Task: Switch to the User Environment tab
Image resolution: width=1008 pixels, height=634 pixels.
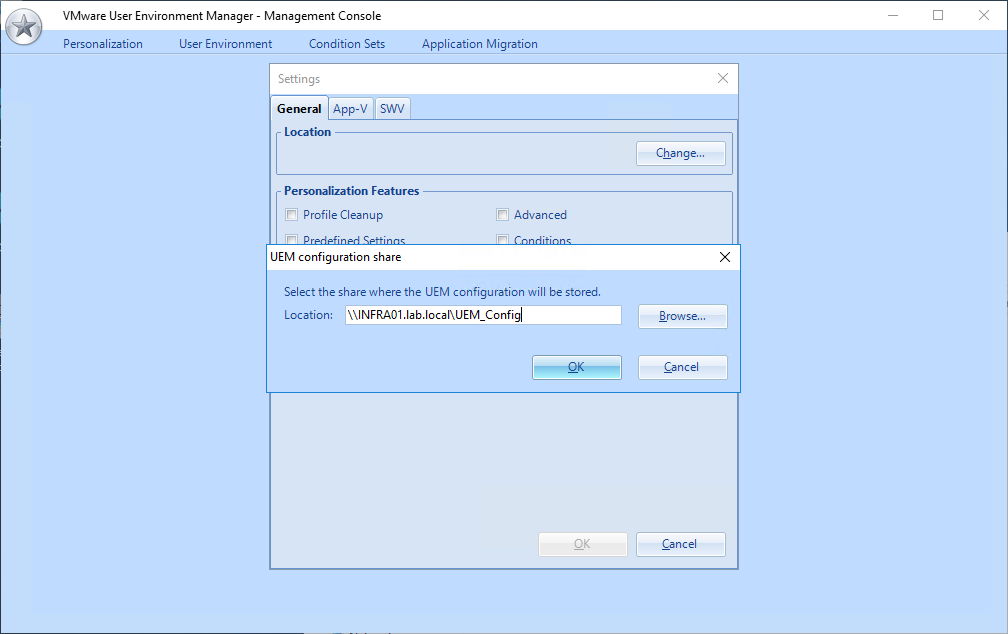Action: point(225,44)
